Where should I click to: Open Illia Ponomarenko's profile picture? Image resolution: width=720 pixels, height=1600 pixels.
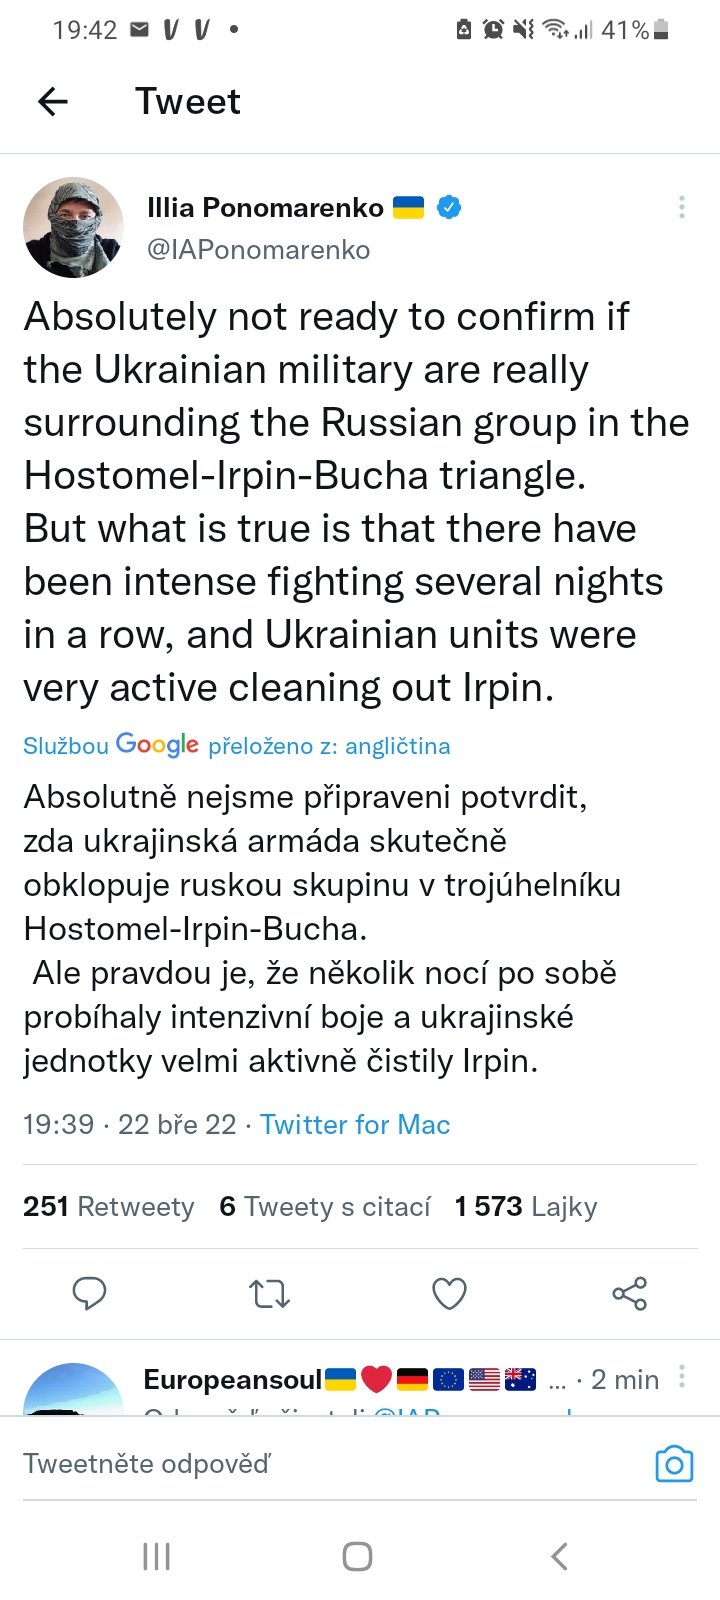73,228
